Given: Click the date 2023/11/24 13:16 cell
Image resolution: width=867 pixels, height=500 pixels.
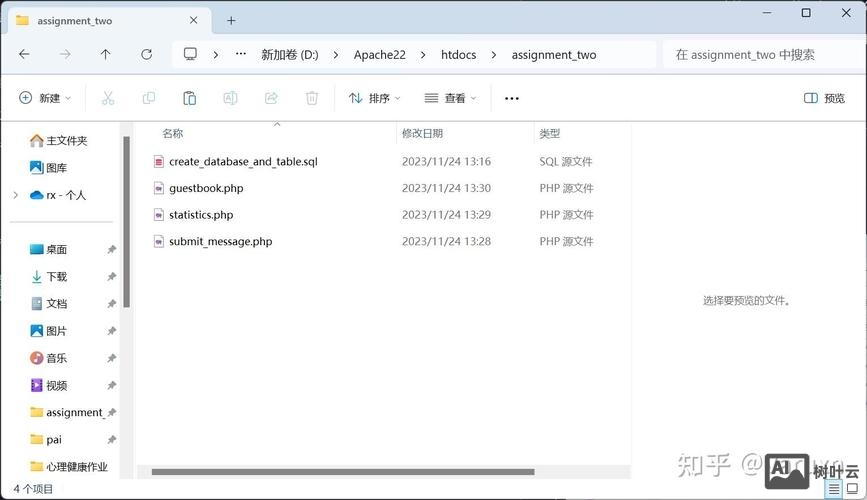Looking at the screenshot, I should [446, 162].
